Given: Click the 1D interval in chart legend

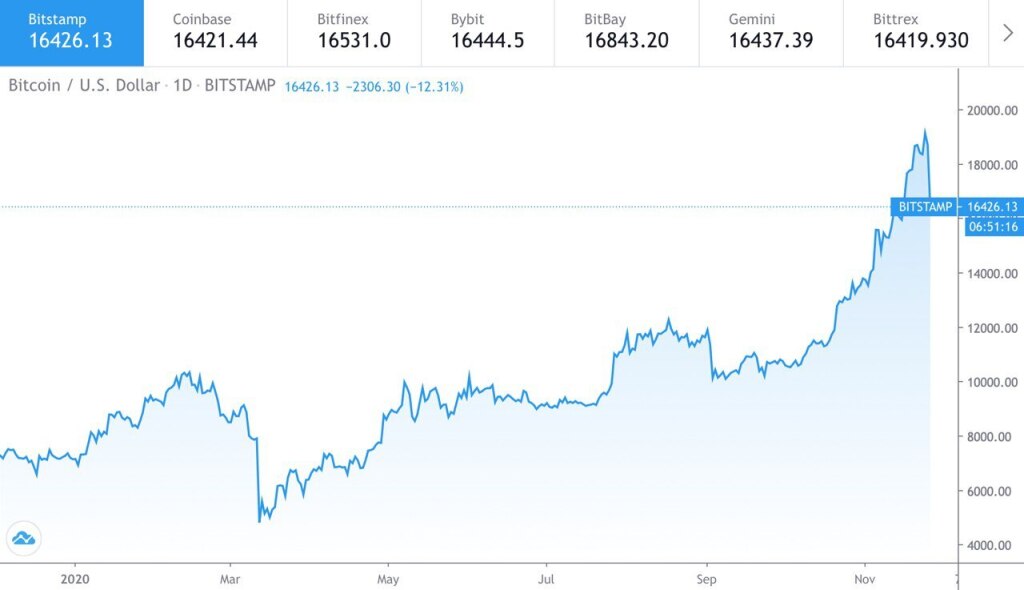Looking at the screenshot, I should click(x=182, y=86).
